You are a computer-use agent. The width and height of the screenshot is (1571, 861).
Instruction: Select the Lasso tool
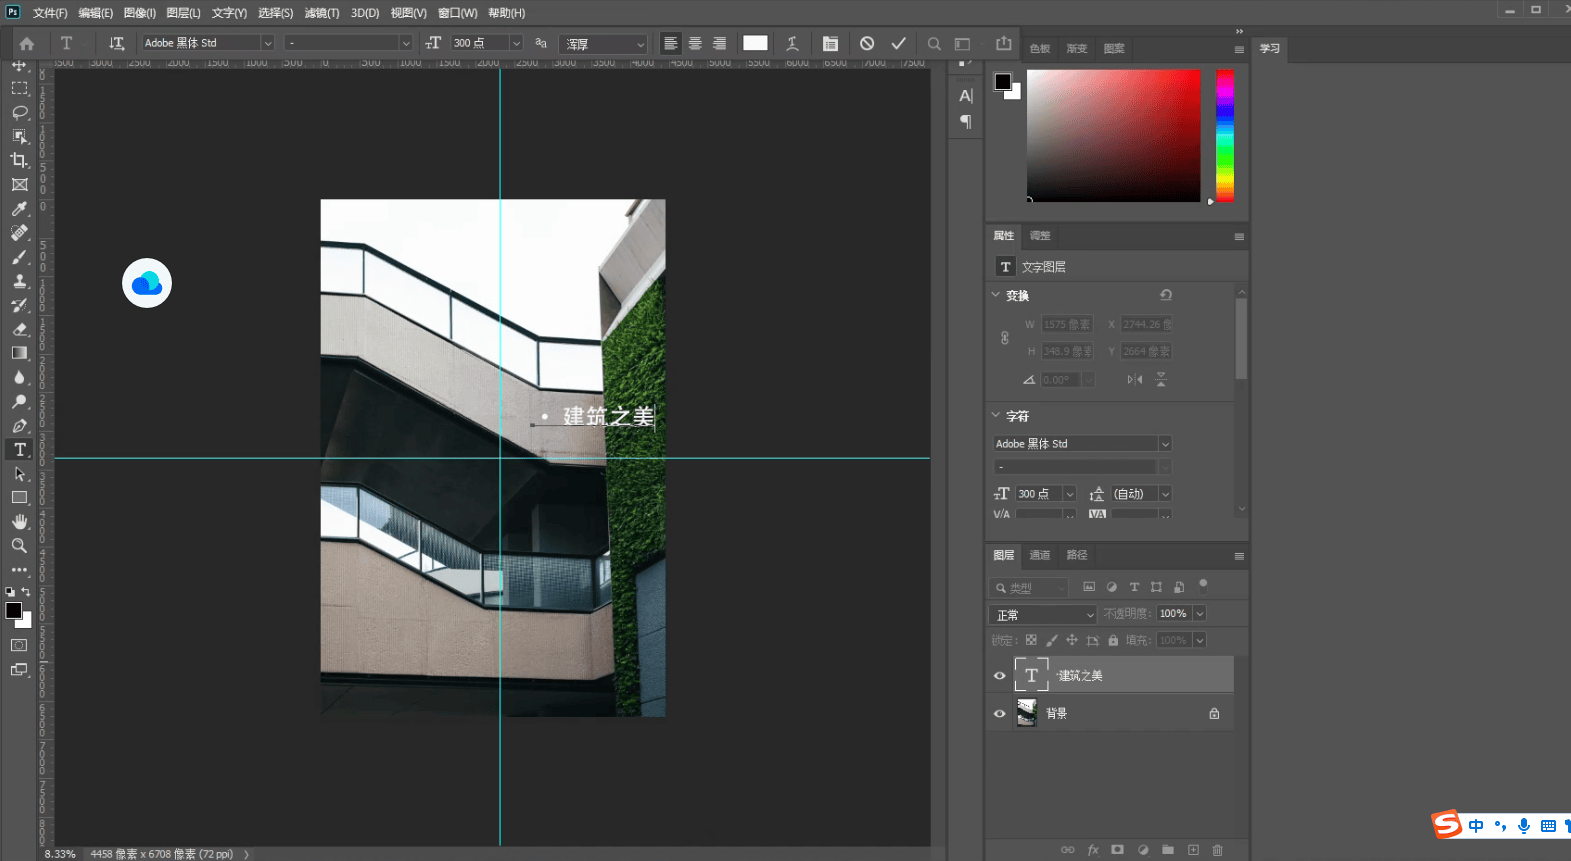click(19, 112)
